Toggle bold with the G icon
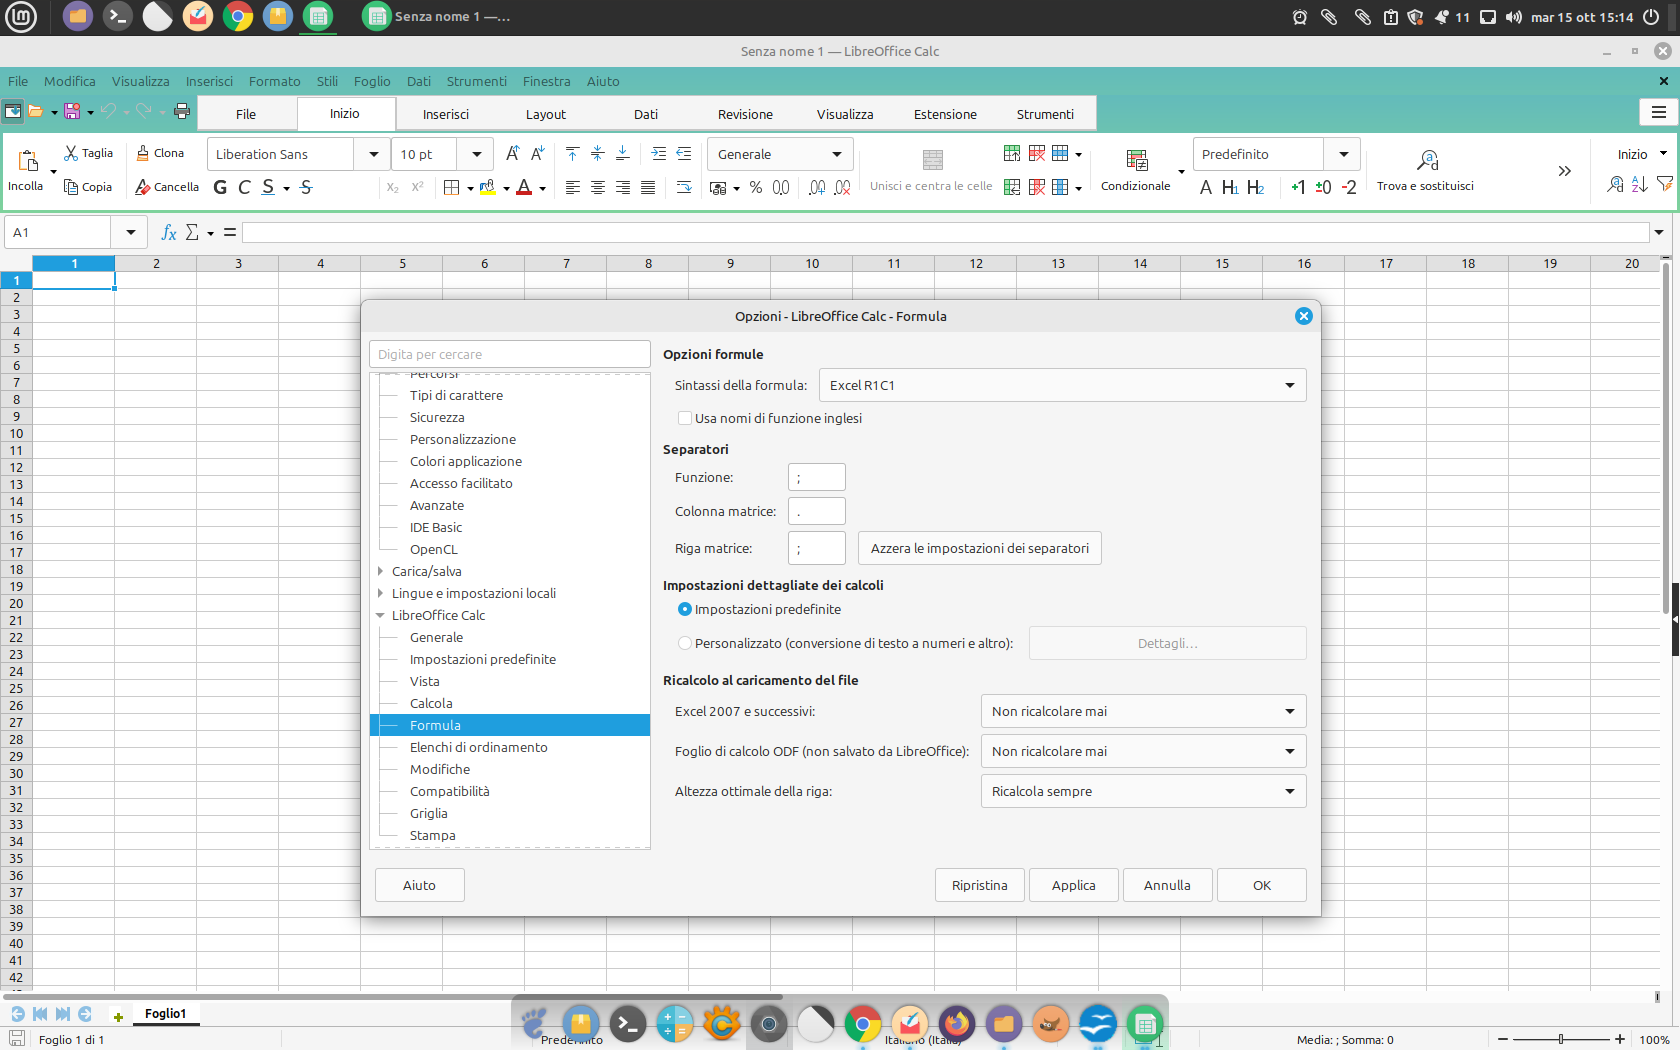 point(220,187)
